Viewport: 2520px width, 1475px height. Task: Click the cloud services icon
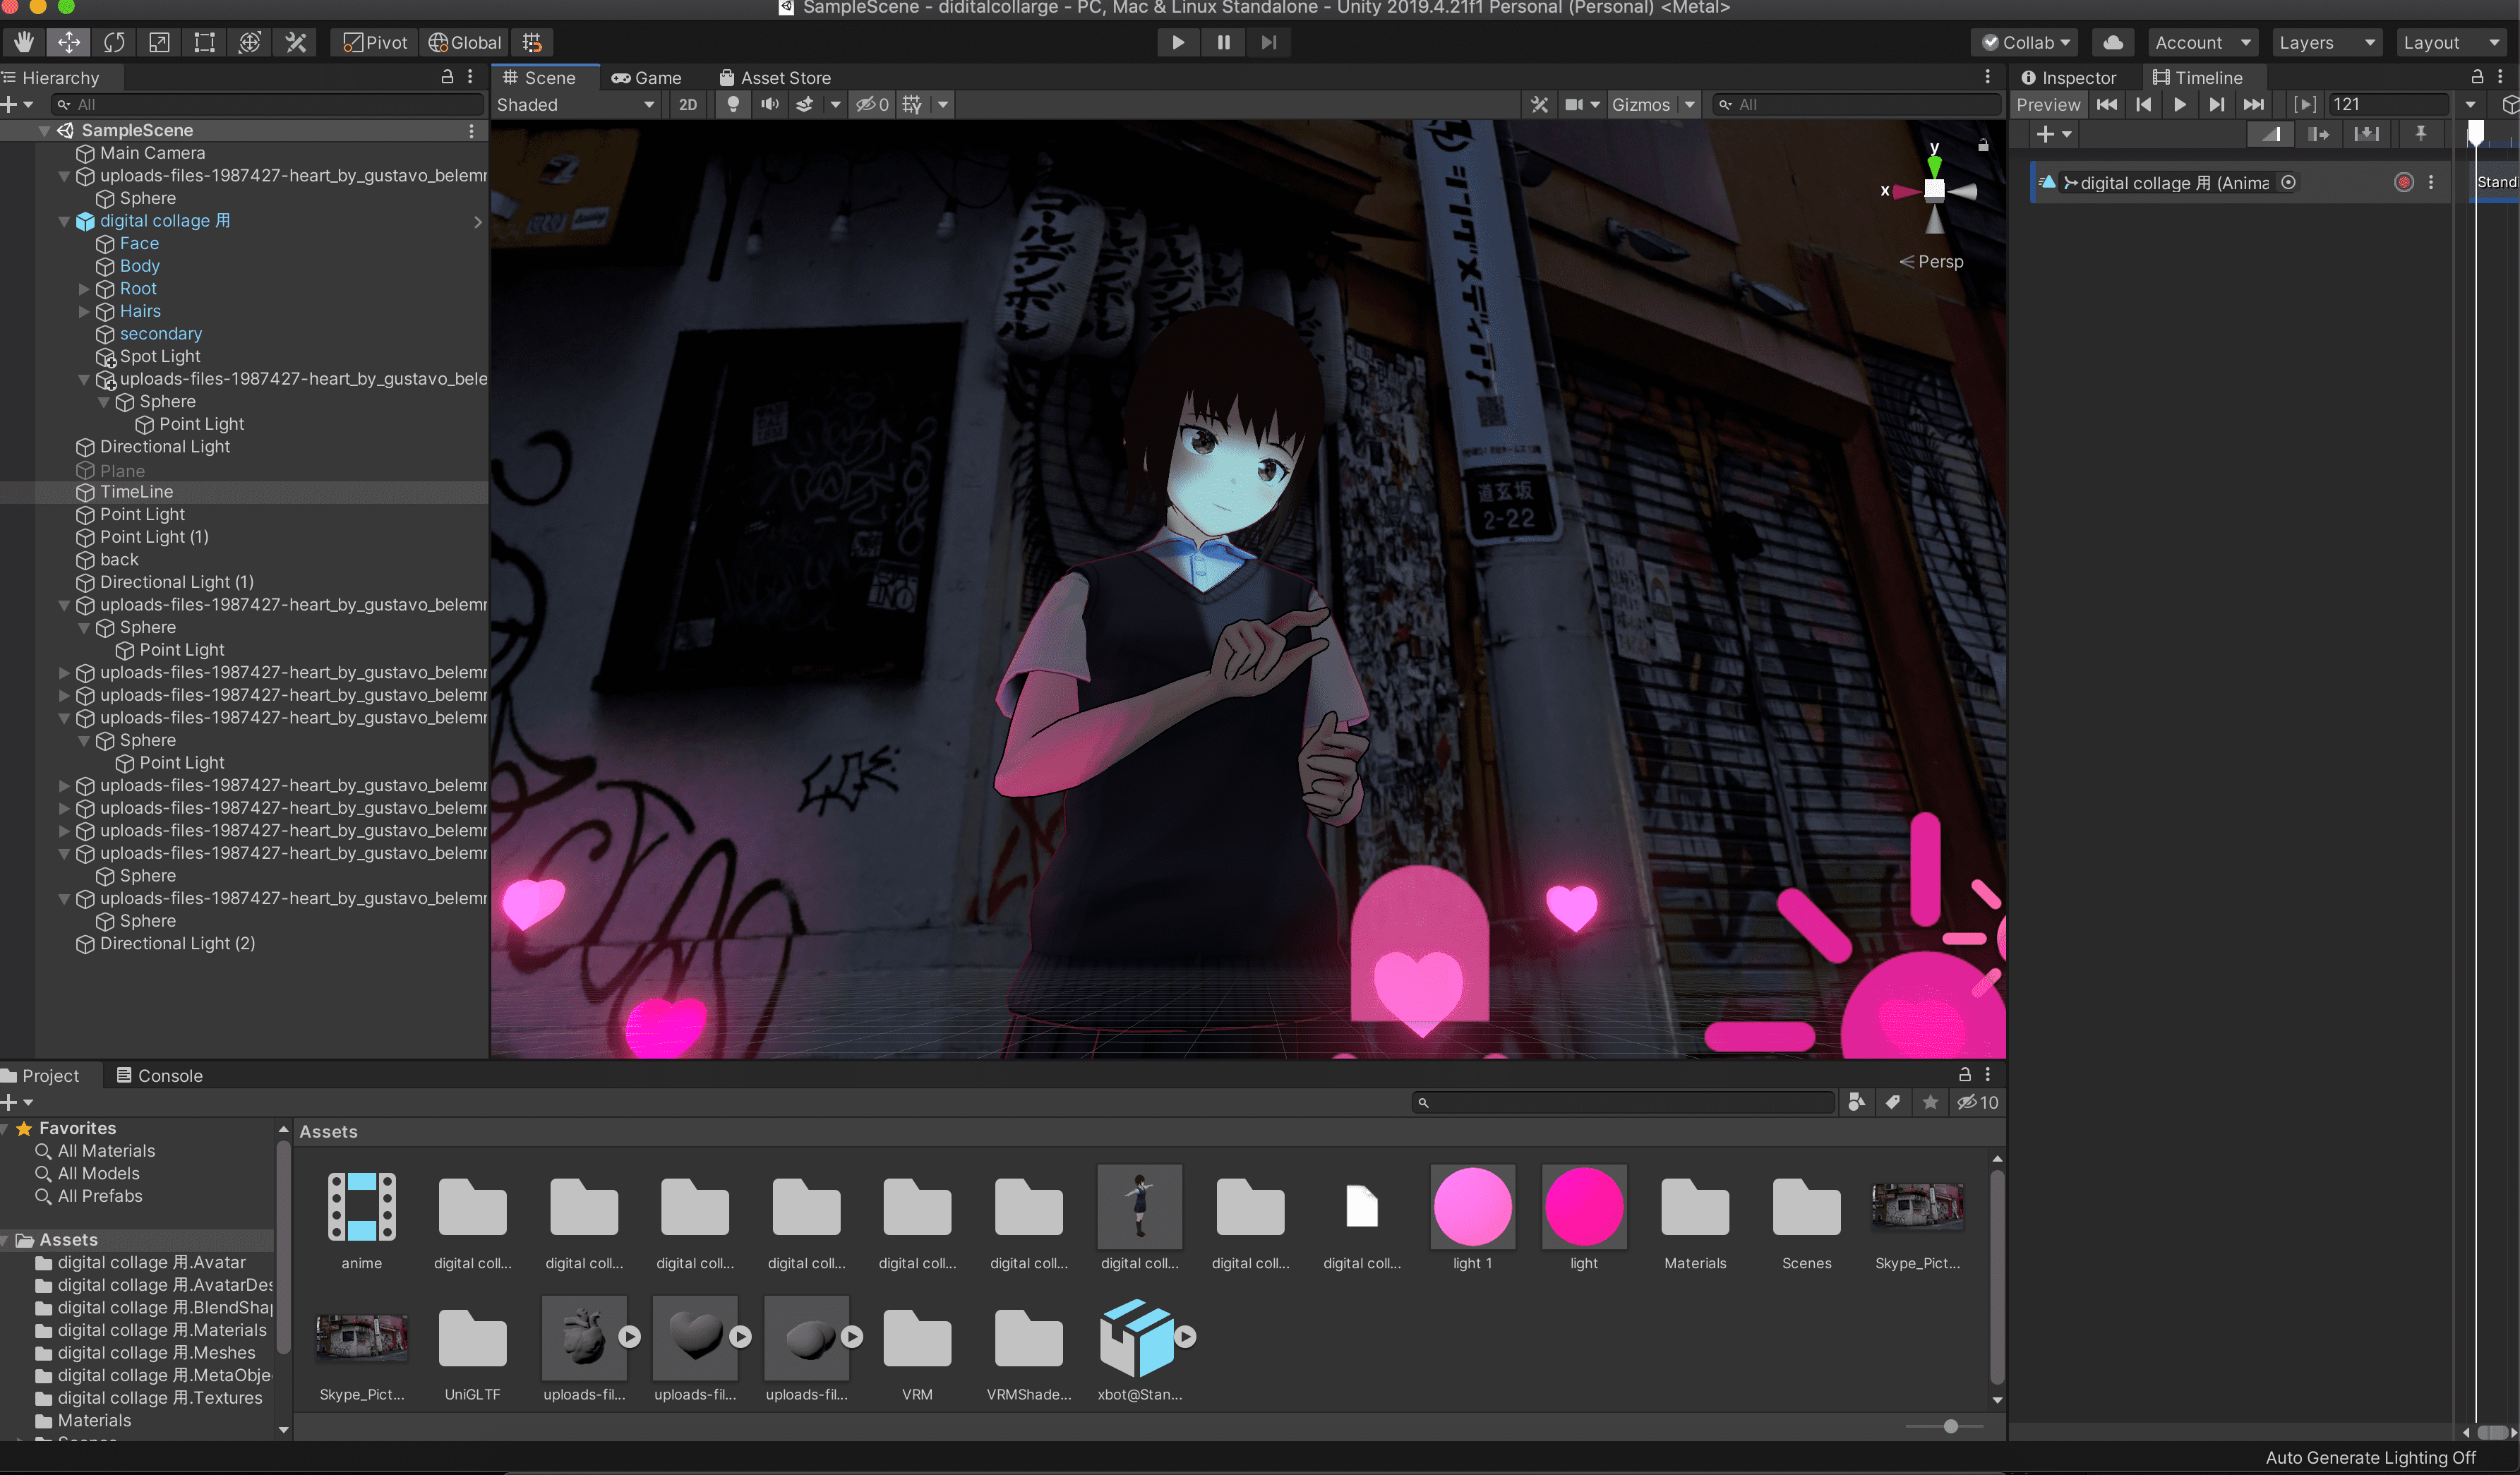pyautogui.click(x=2112, y=42)
